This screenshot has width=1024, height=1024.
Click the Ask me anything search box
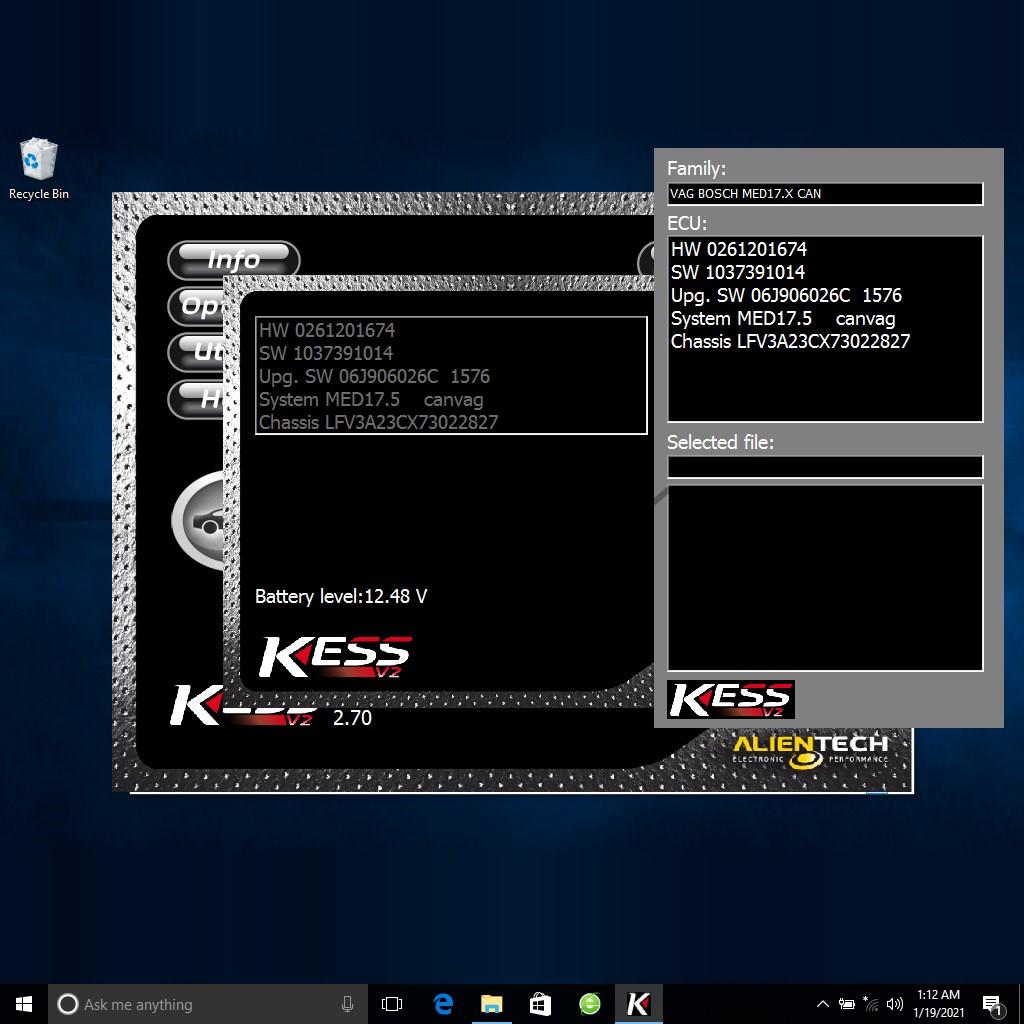tap(200, 1004)
